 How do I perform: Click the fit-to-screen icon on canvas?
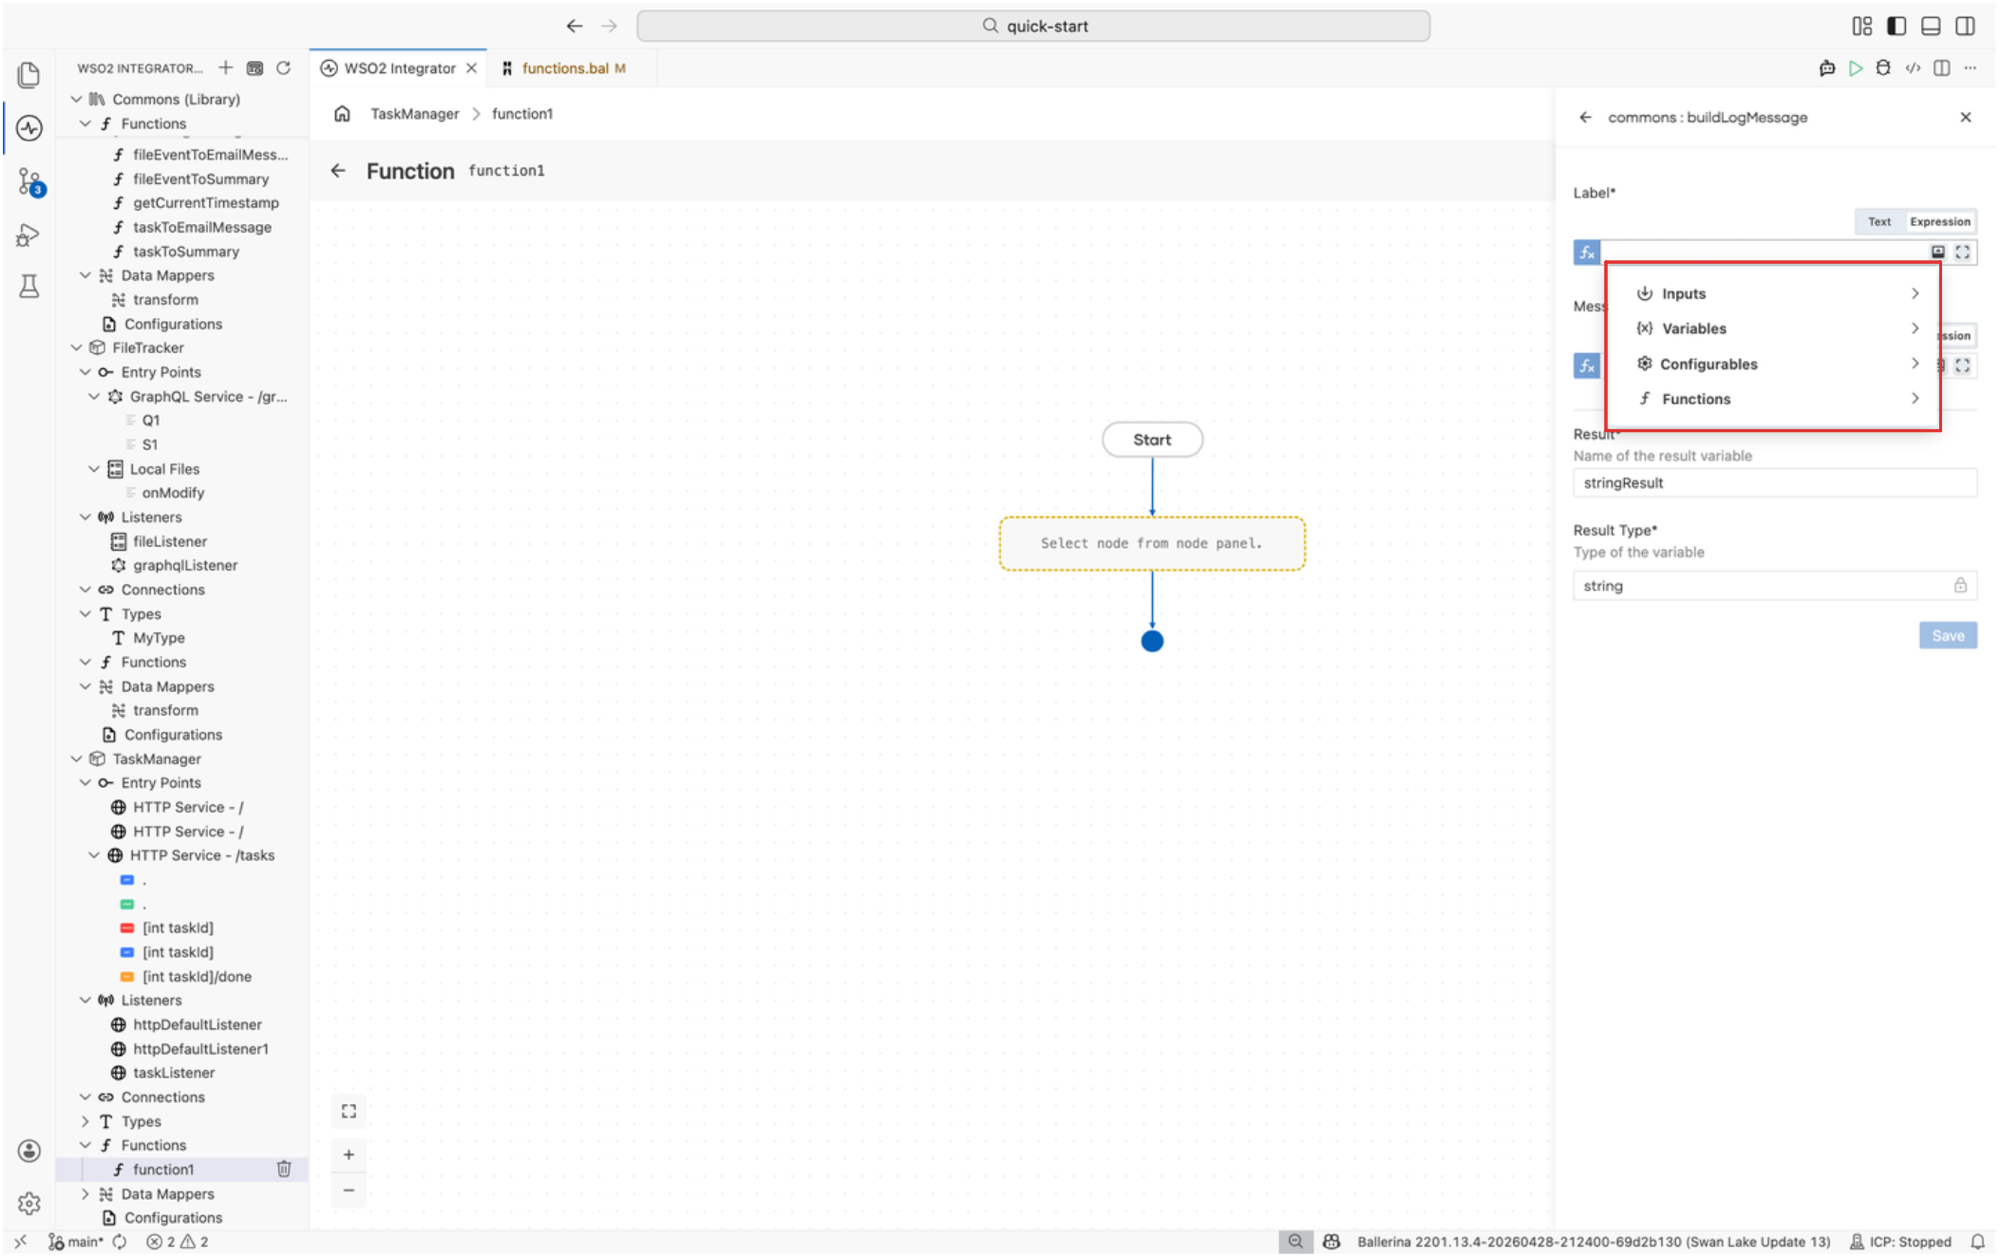coord(349,1111)
